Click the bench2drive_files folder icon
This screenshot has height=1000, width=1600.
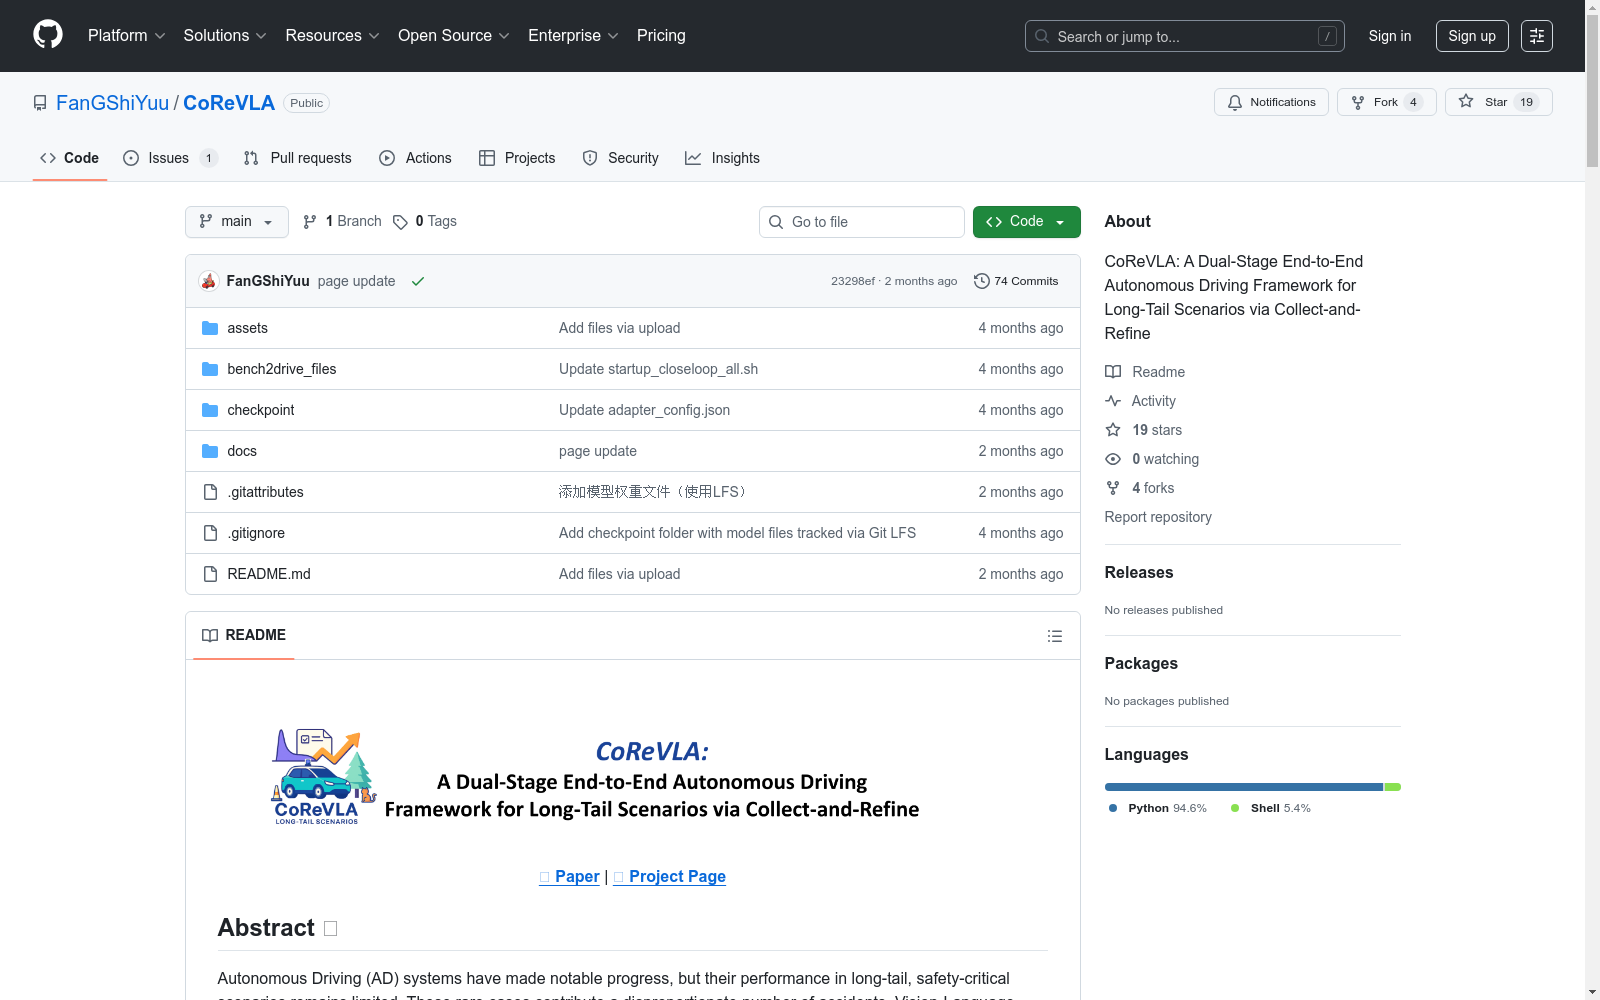[x=210, y=369]
